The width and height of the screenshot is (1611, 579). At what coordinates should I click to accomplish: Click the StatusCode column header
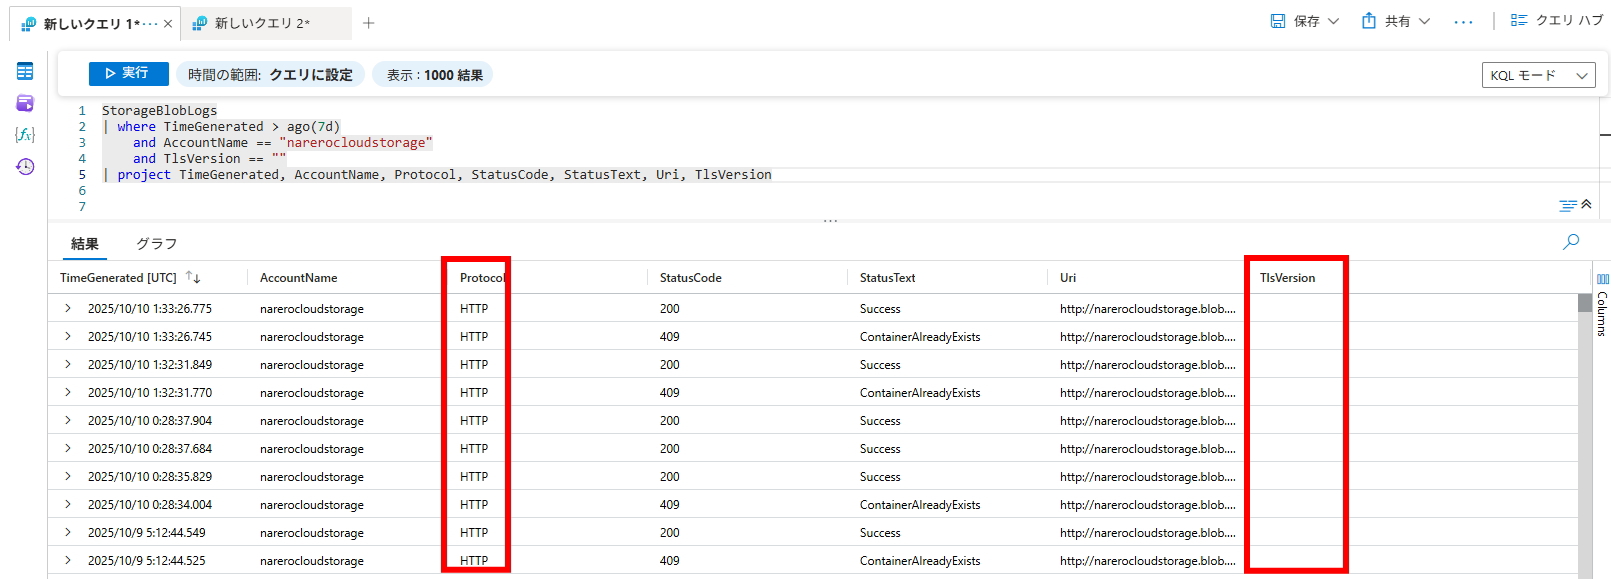(691, 278)
